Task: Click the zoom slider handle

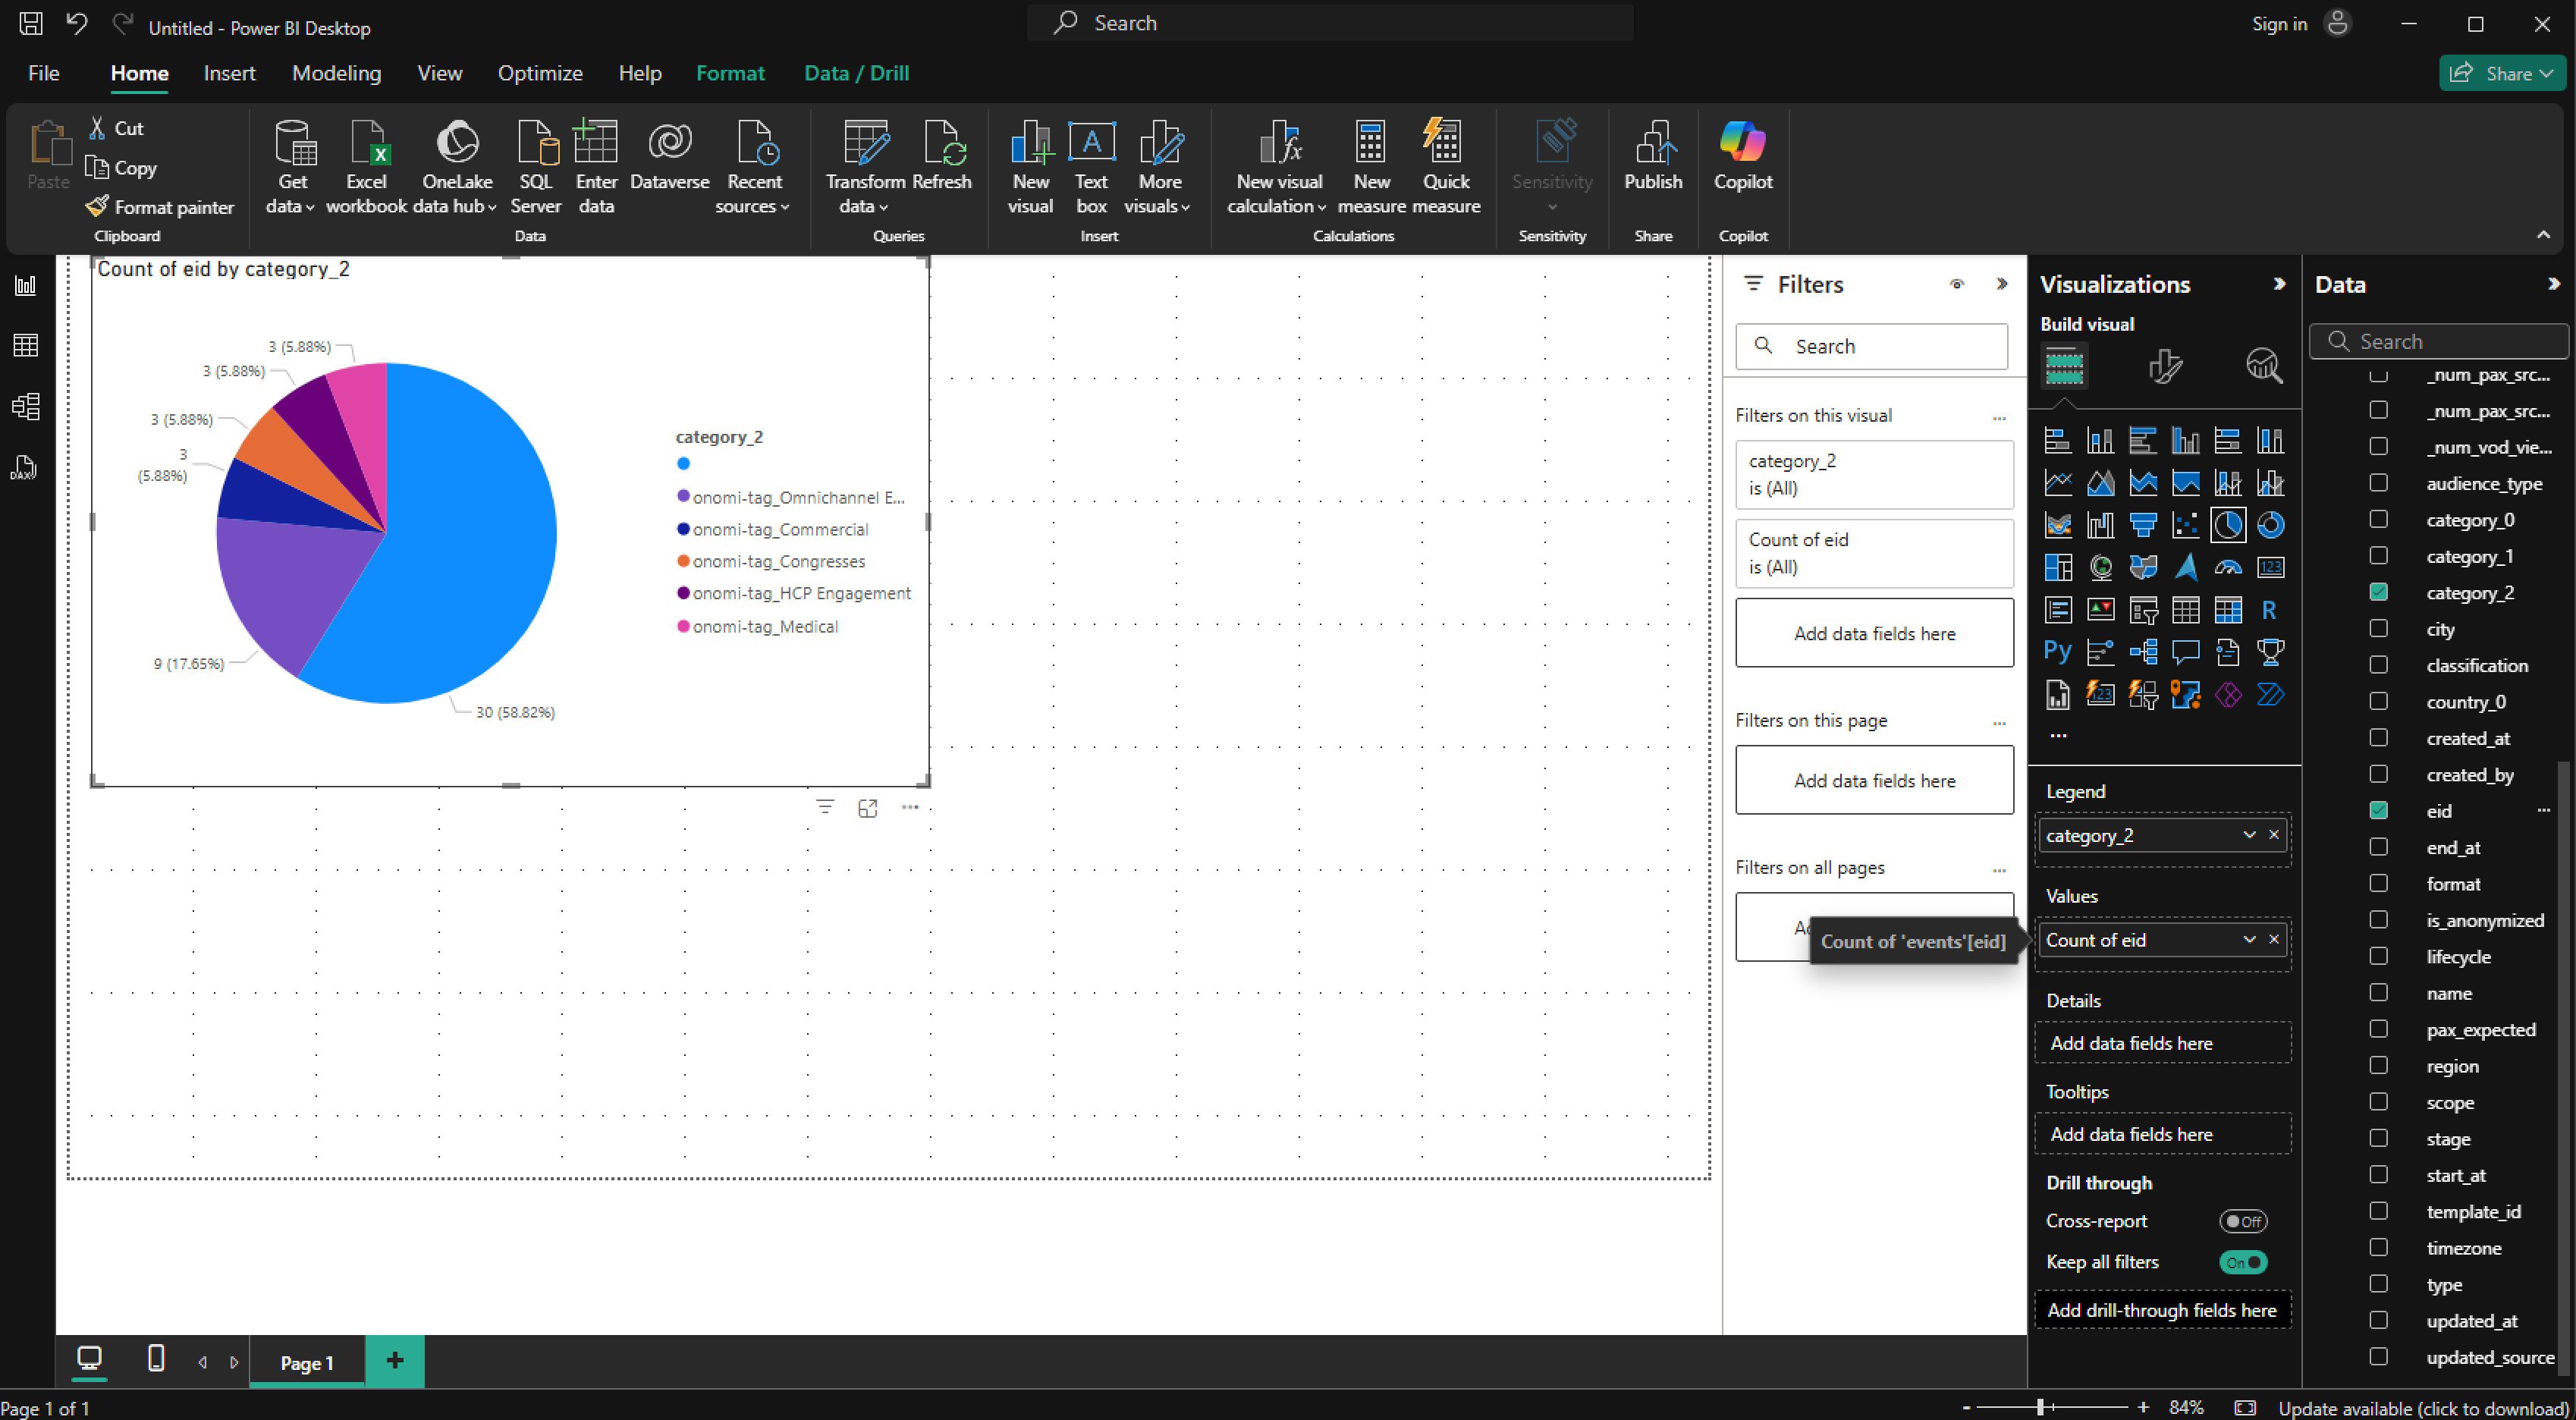Action: tap(2040, 1407)
